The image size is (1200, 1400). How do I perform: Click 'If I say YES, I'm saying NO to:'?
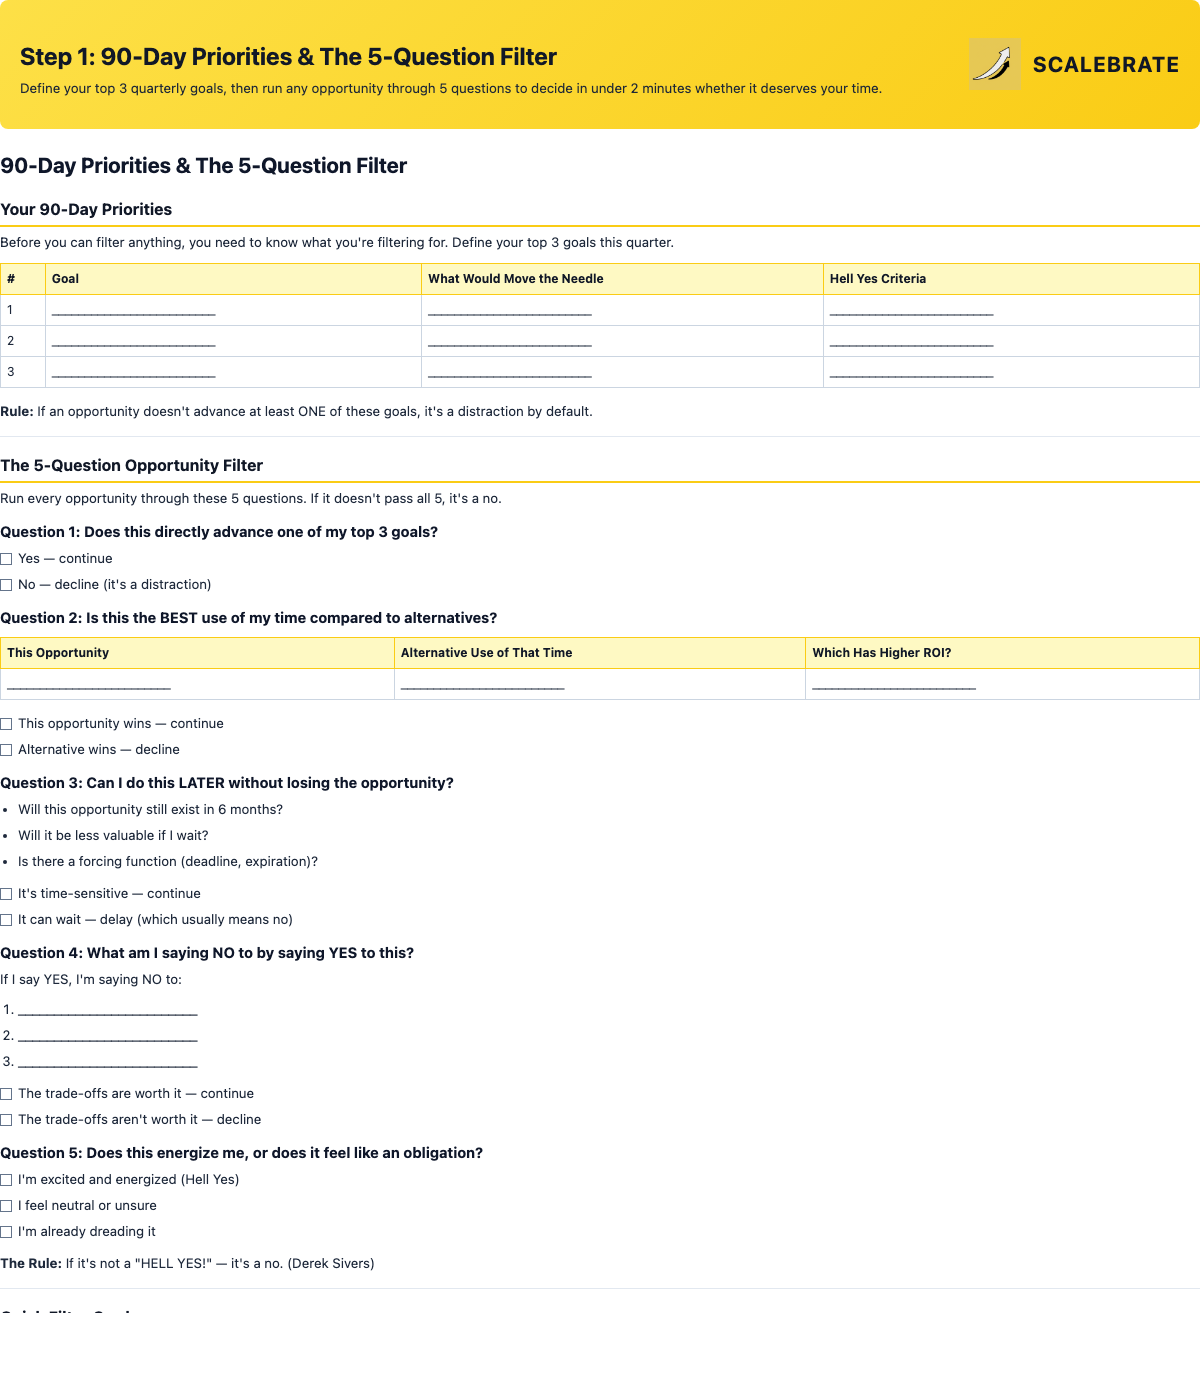[x=91, y=980]
